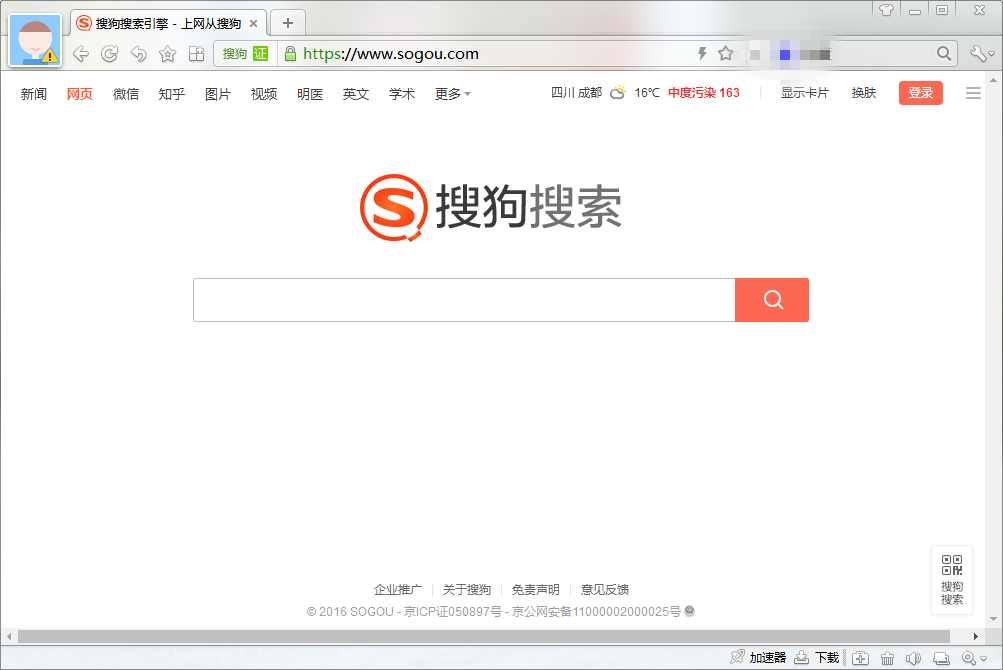Click the undo closed tab icon
Image resolution: width=1003 pixels, height=670 pixels.
pyautogui.click(x=138, y=54)
